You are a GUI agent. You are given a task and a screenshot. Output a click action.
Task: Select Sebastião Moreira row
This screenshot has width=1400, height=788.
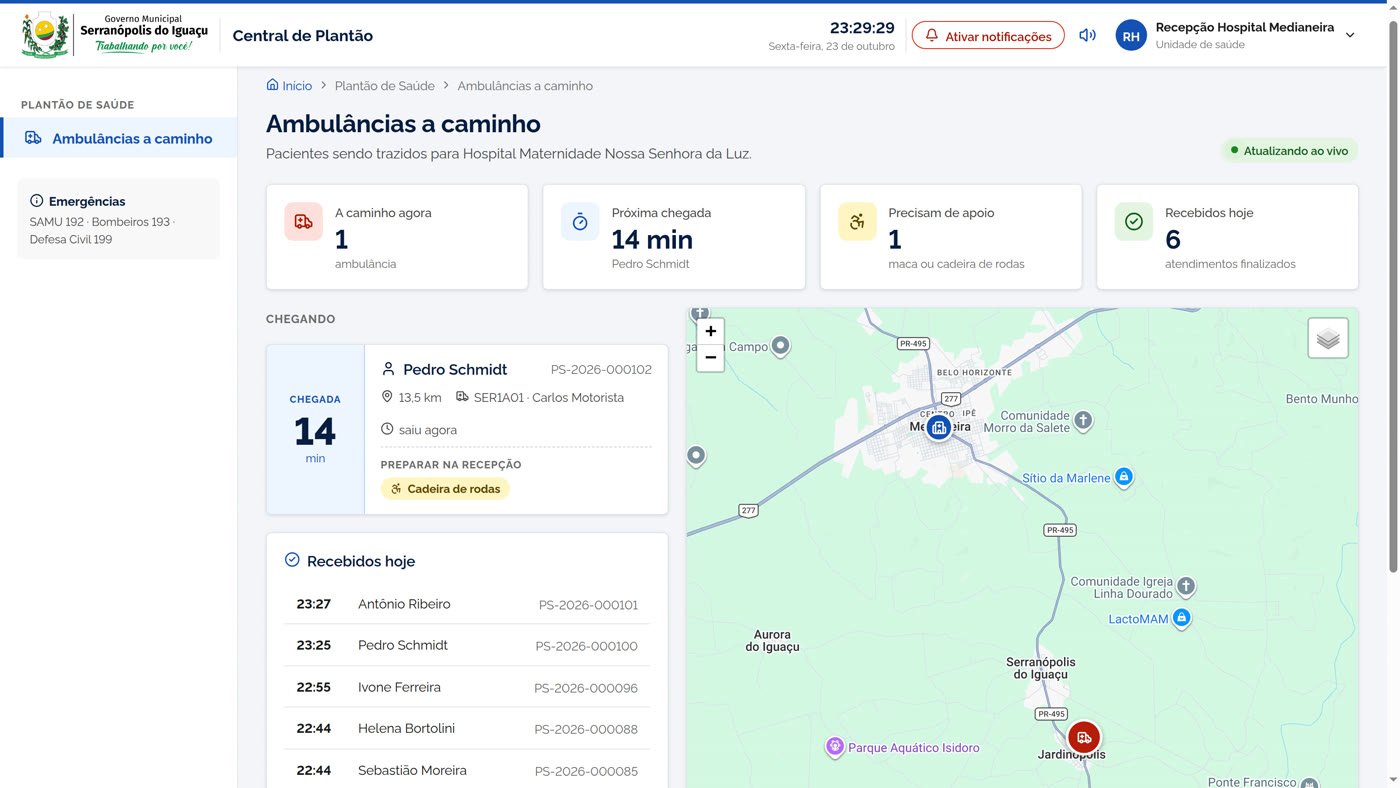point(467,770)
